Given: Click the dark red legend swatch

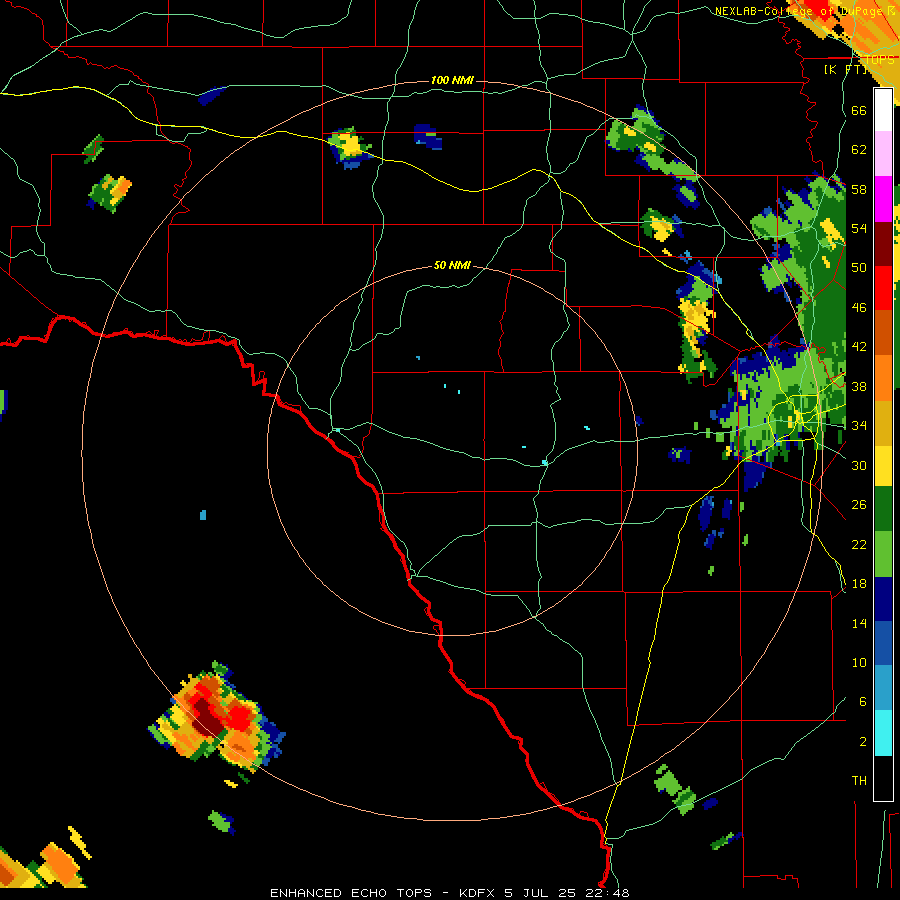Looking at the screenshot, I should coord(883,243).
